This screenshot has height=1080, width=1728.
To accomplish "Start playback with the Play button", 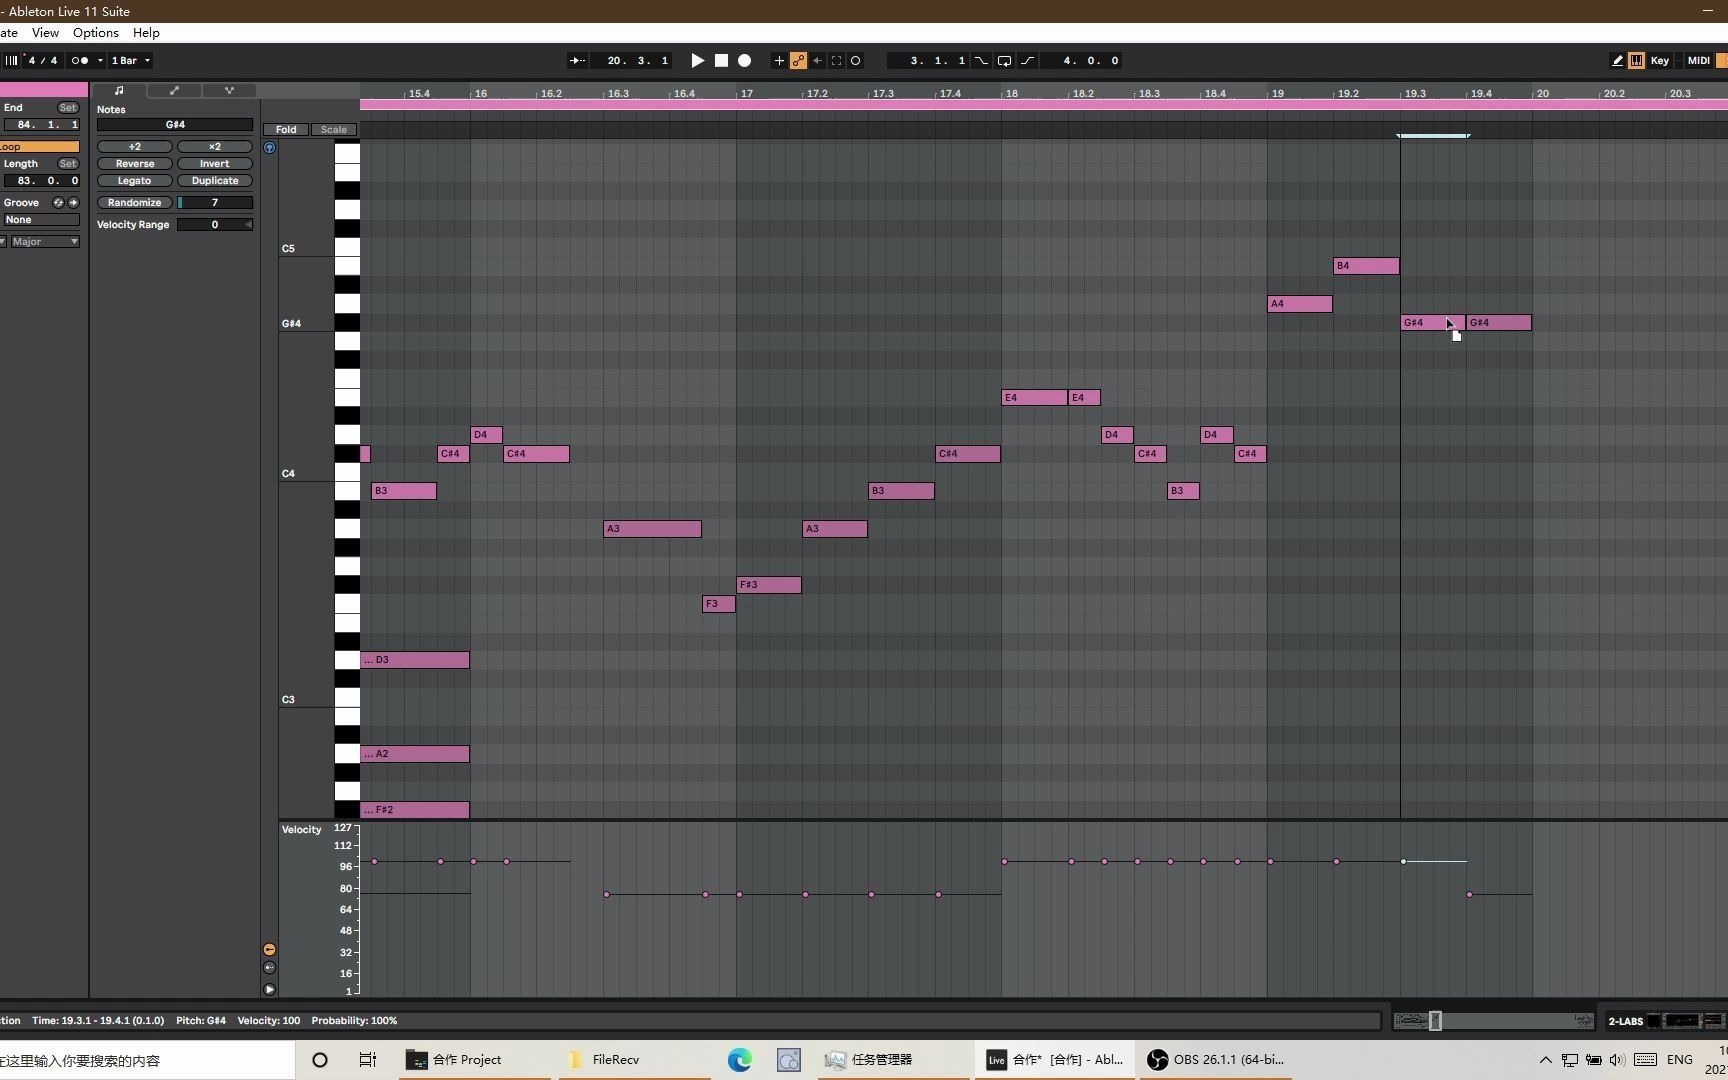I will pyautogui.click(x=697, y=61).
